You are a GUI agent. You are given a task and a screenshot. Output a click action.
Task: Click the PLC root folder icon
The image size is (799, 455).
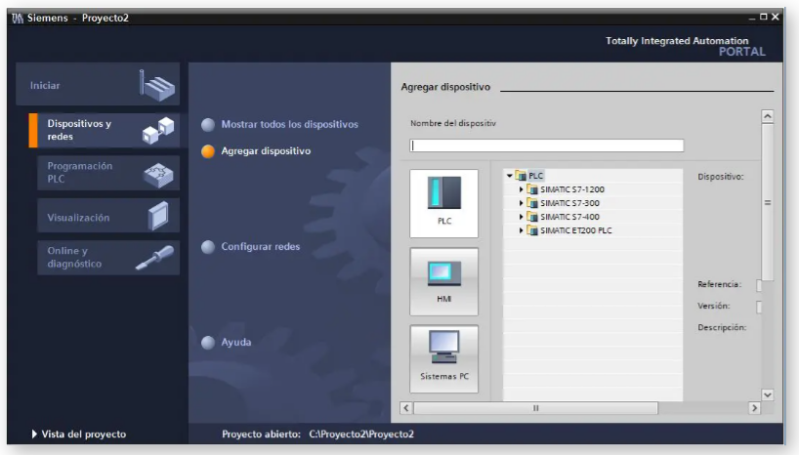pyautogui.click(x=521, y=176)
